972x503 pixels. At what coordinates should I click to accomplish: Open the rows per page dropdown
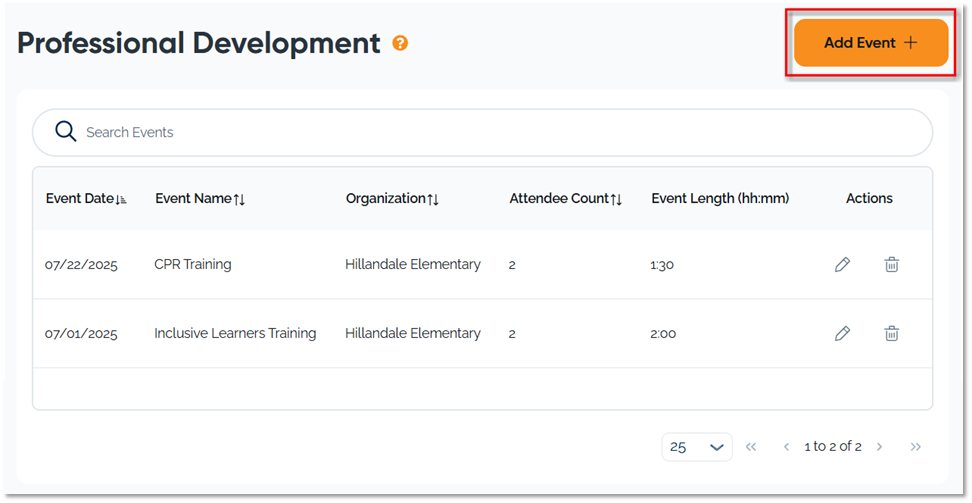pyautogui.click(x=697, y=447)
